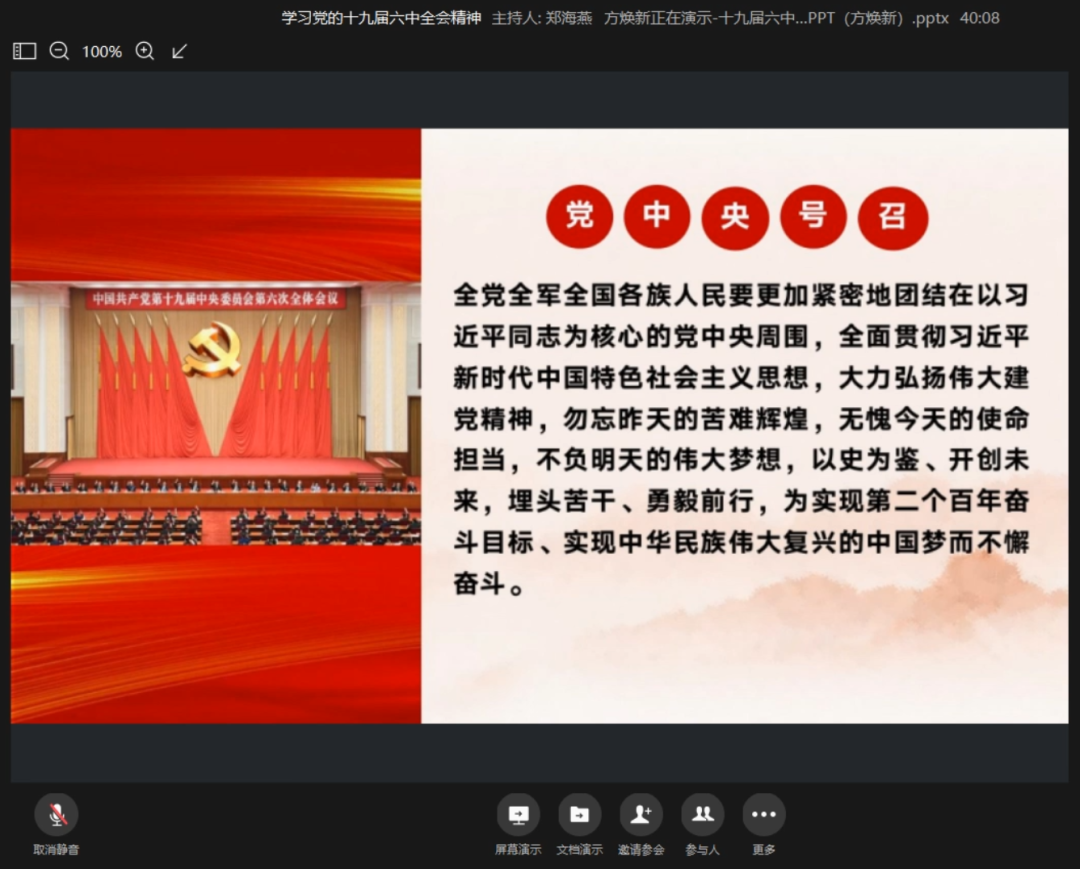This screenshot has width=1080, height=869.
Task: Click the red circle labeled 党
Action: click(579, 217)
